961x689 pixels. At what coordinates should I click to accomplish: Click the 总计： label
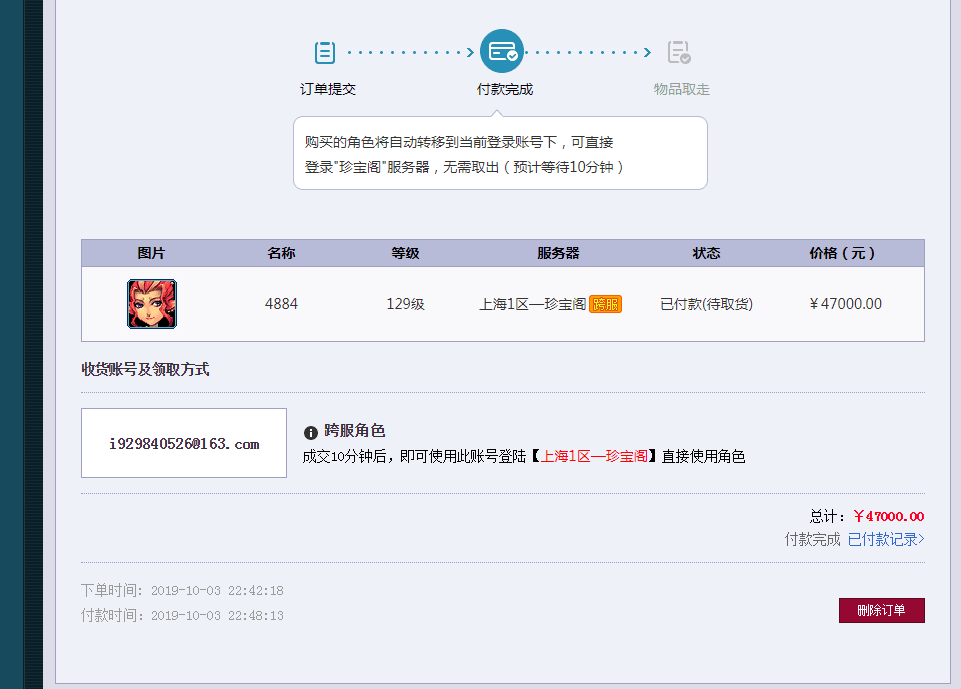tap(828, 516)
